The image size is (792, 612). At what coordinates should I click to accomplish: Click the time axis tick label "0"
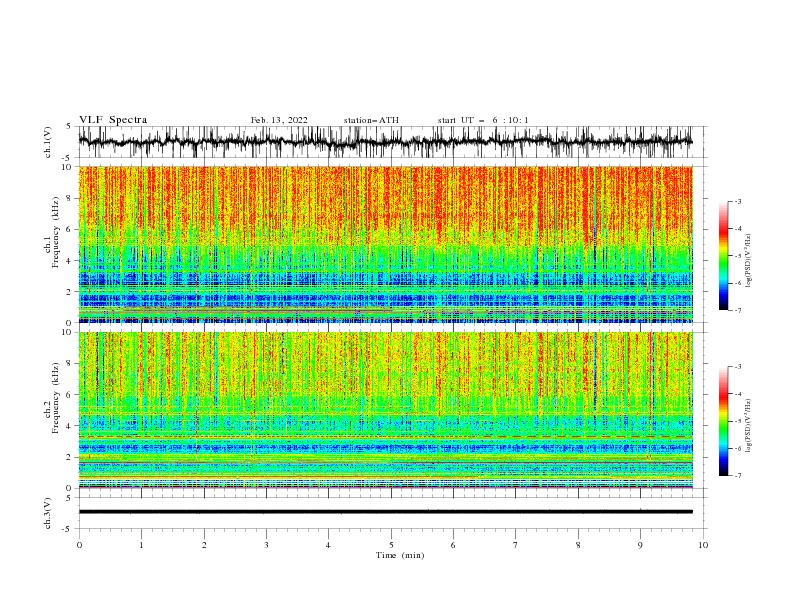[x=79, y=545]
